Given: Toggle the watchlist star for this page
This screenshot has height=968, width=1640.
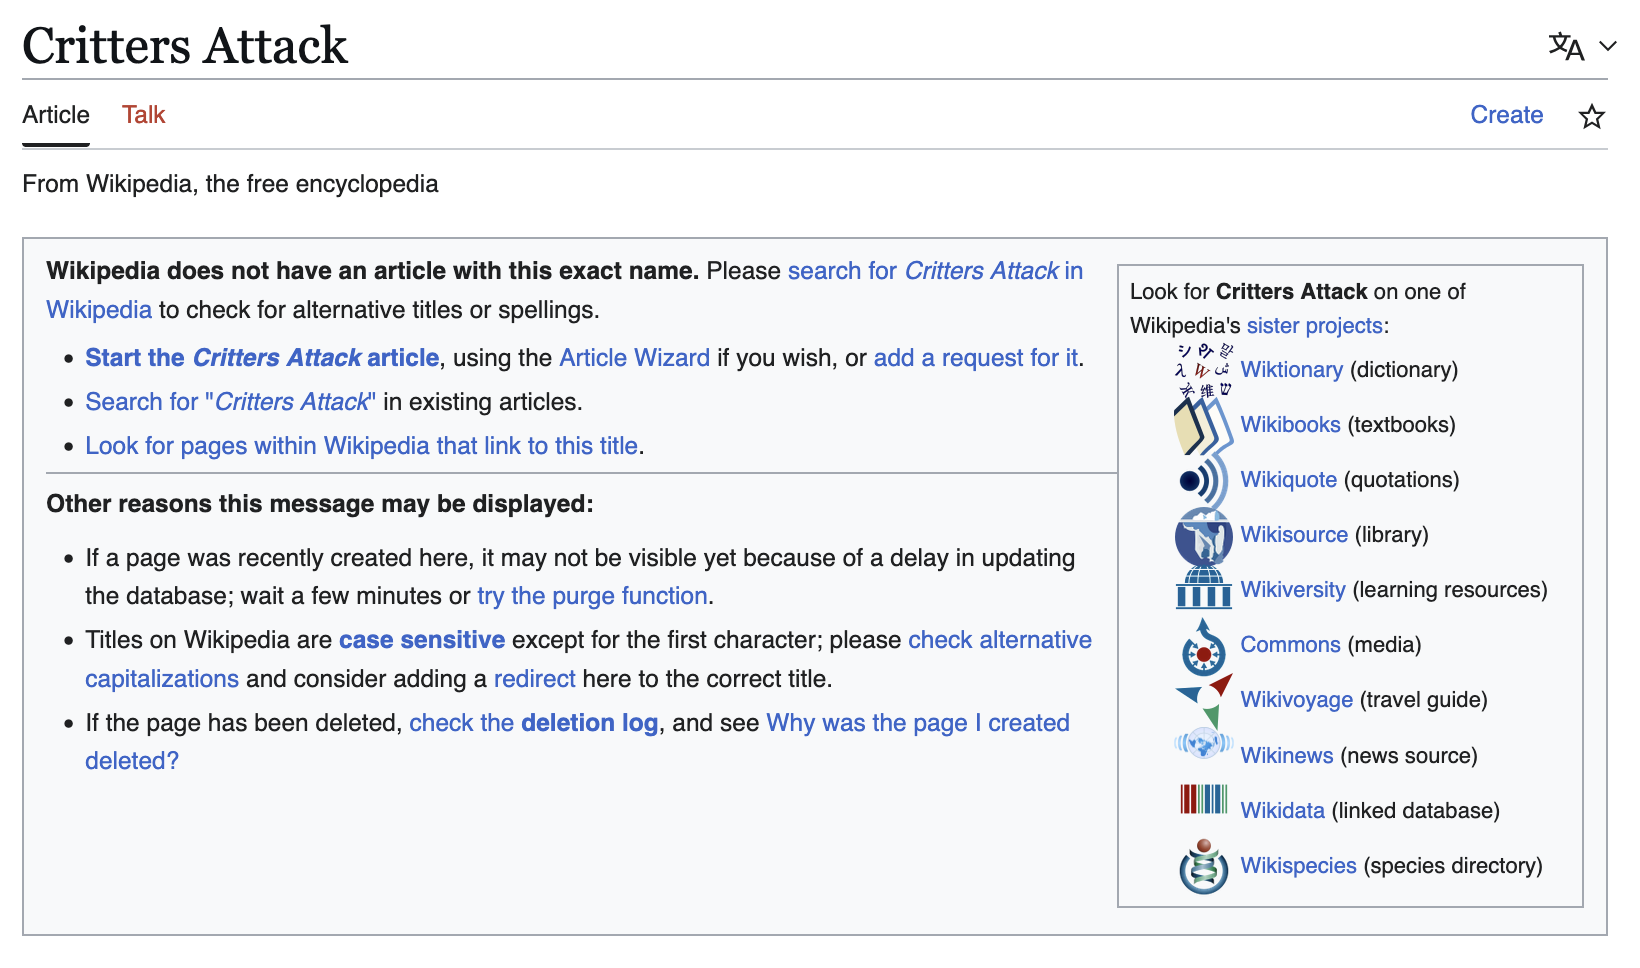Looking at the screenshot, I should coord(1591,117).
